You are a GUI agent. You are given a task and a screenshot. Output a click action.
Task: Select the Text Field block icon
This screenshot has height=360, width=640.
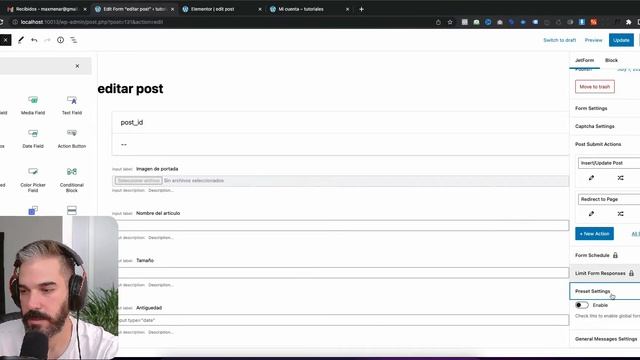pos(72,100)
